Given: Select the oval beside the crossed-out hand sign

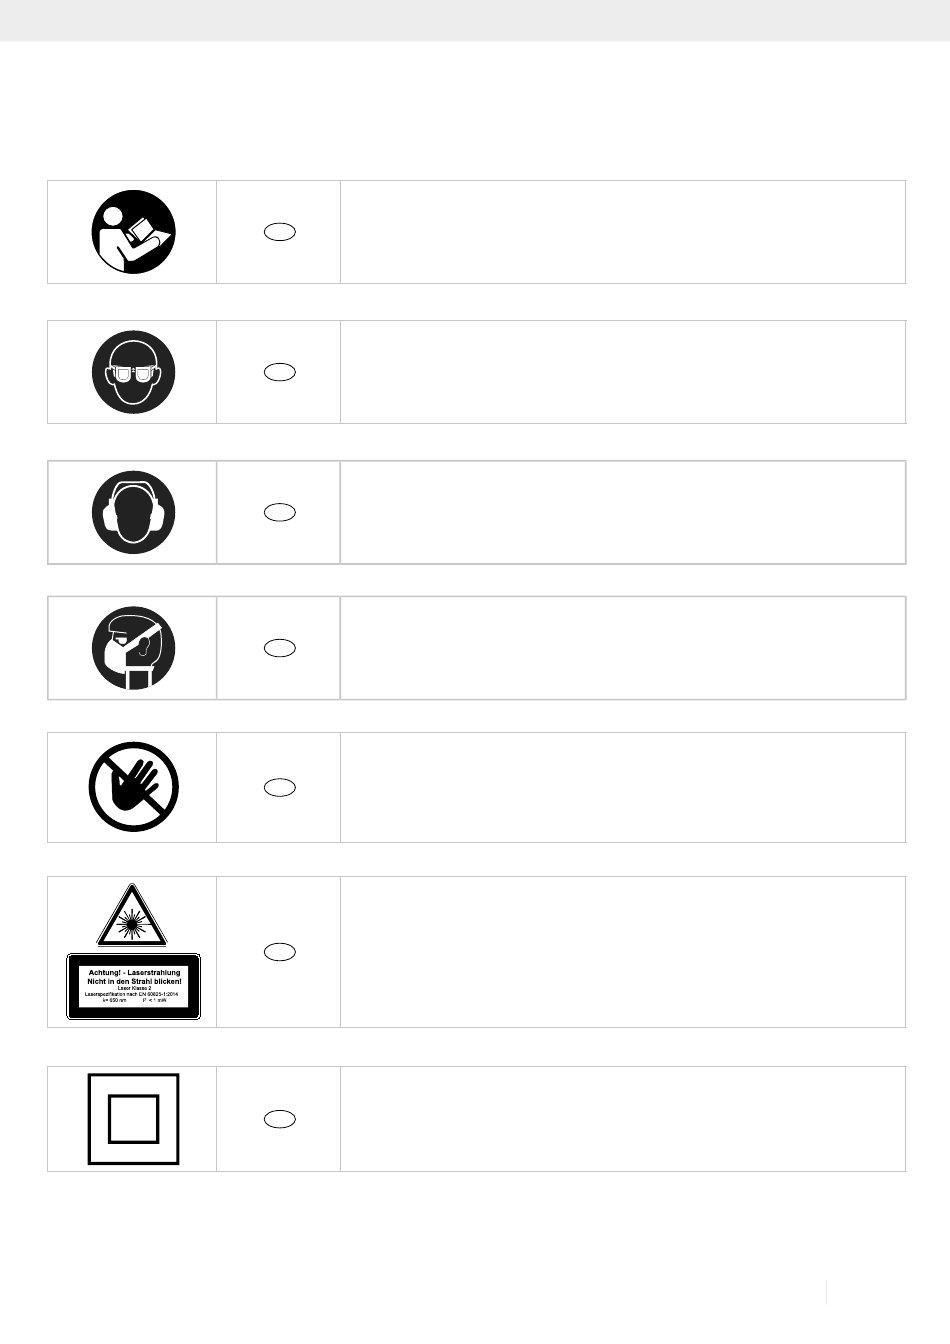Looking at the screenshot, I should click(x=280, y=787).
